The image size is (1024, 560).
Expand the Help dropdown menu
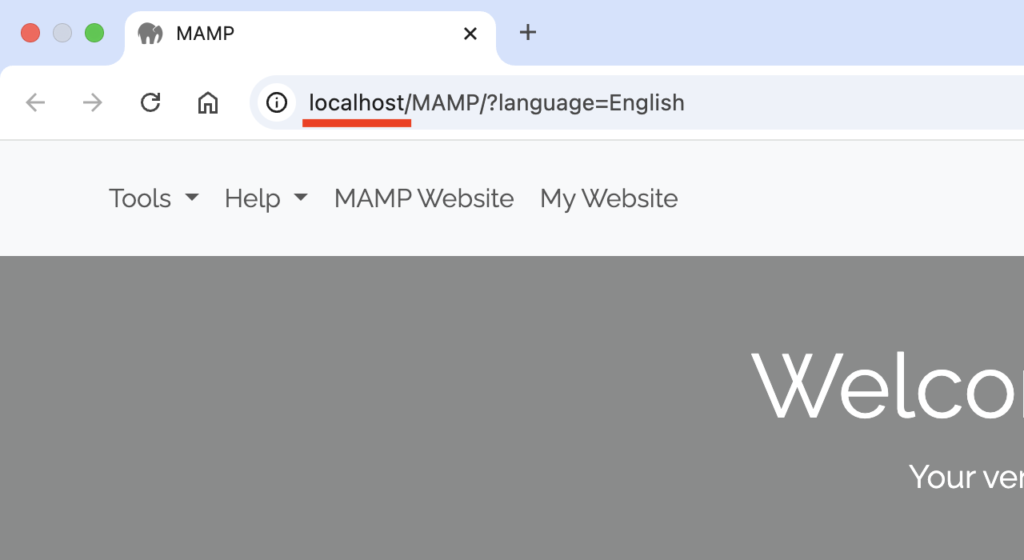click(266, 198)
